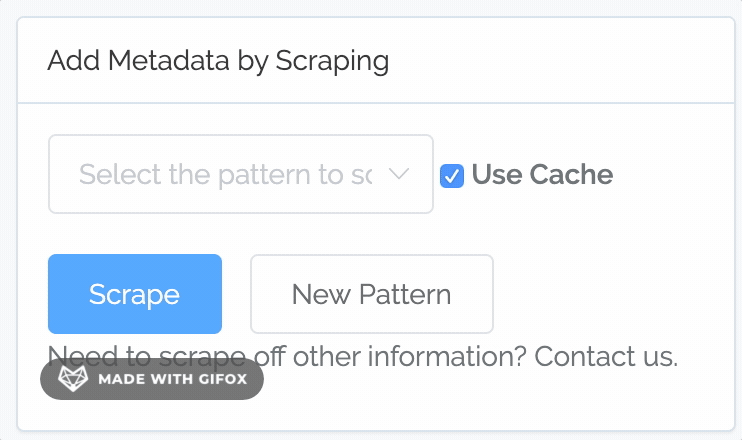Click the Gifox fox logo icon
The height and width of the screenshot is (440, 742).
pos(73,378)
